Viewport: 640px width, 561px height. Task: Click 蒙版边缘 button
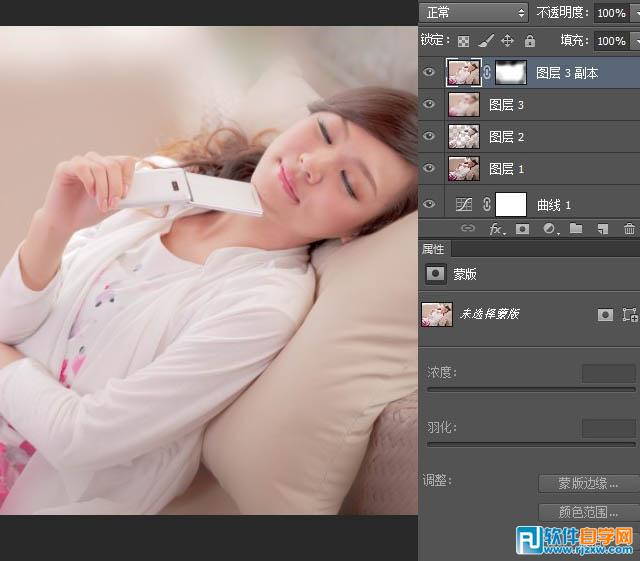click(x=587, y=483)
